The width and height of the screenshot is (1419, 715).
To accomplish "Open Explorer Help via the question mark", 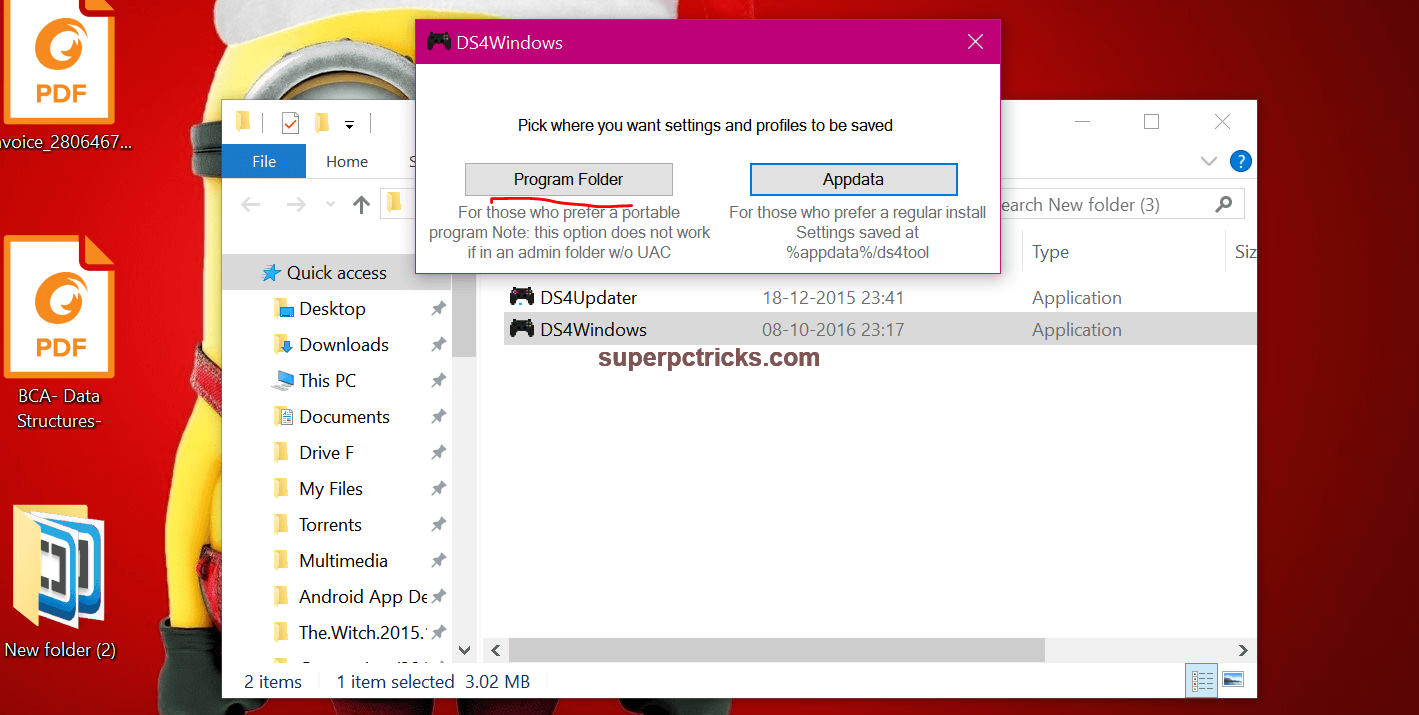I will point(1240,161).
